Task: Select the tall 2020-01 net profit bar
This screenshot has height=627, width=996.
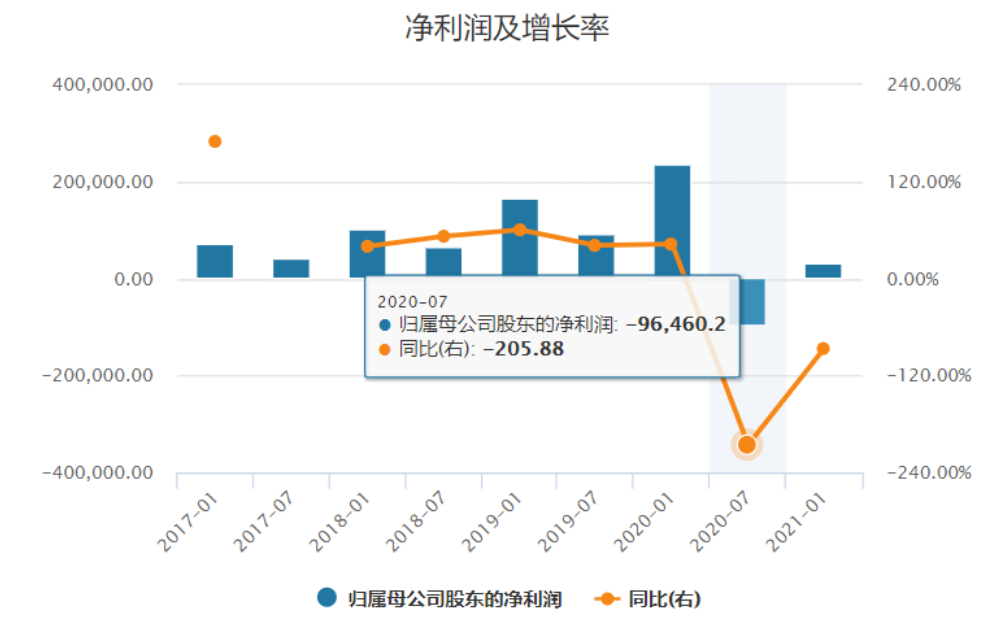Action: pos(672,220)
